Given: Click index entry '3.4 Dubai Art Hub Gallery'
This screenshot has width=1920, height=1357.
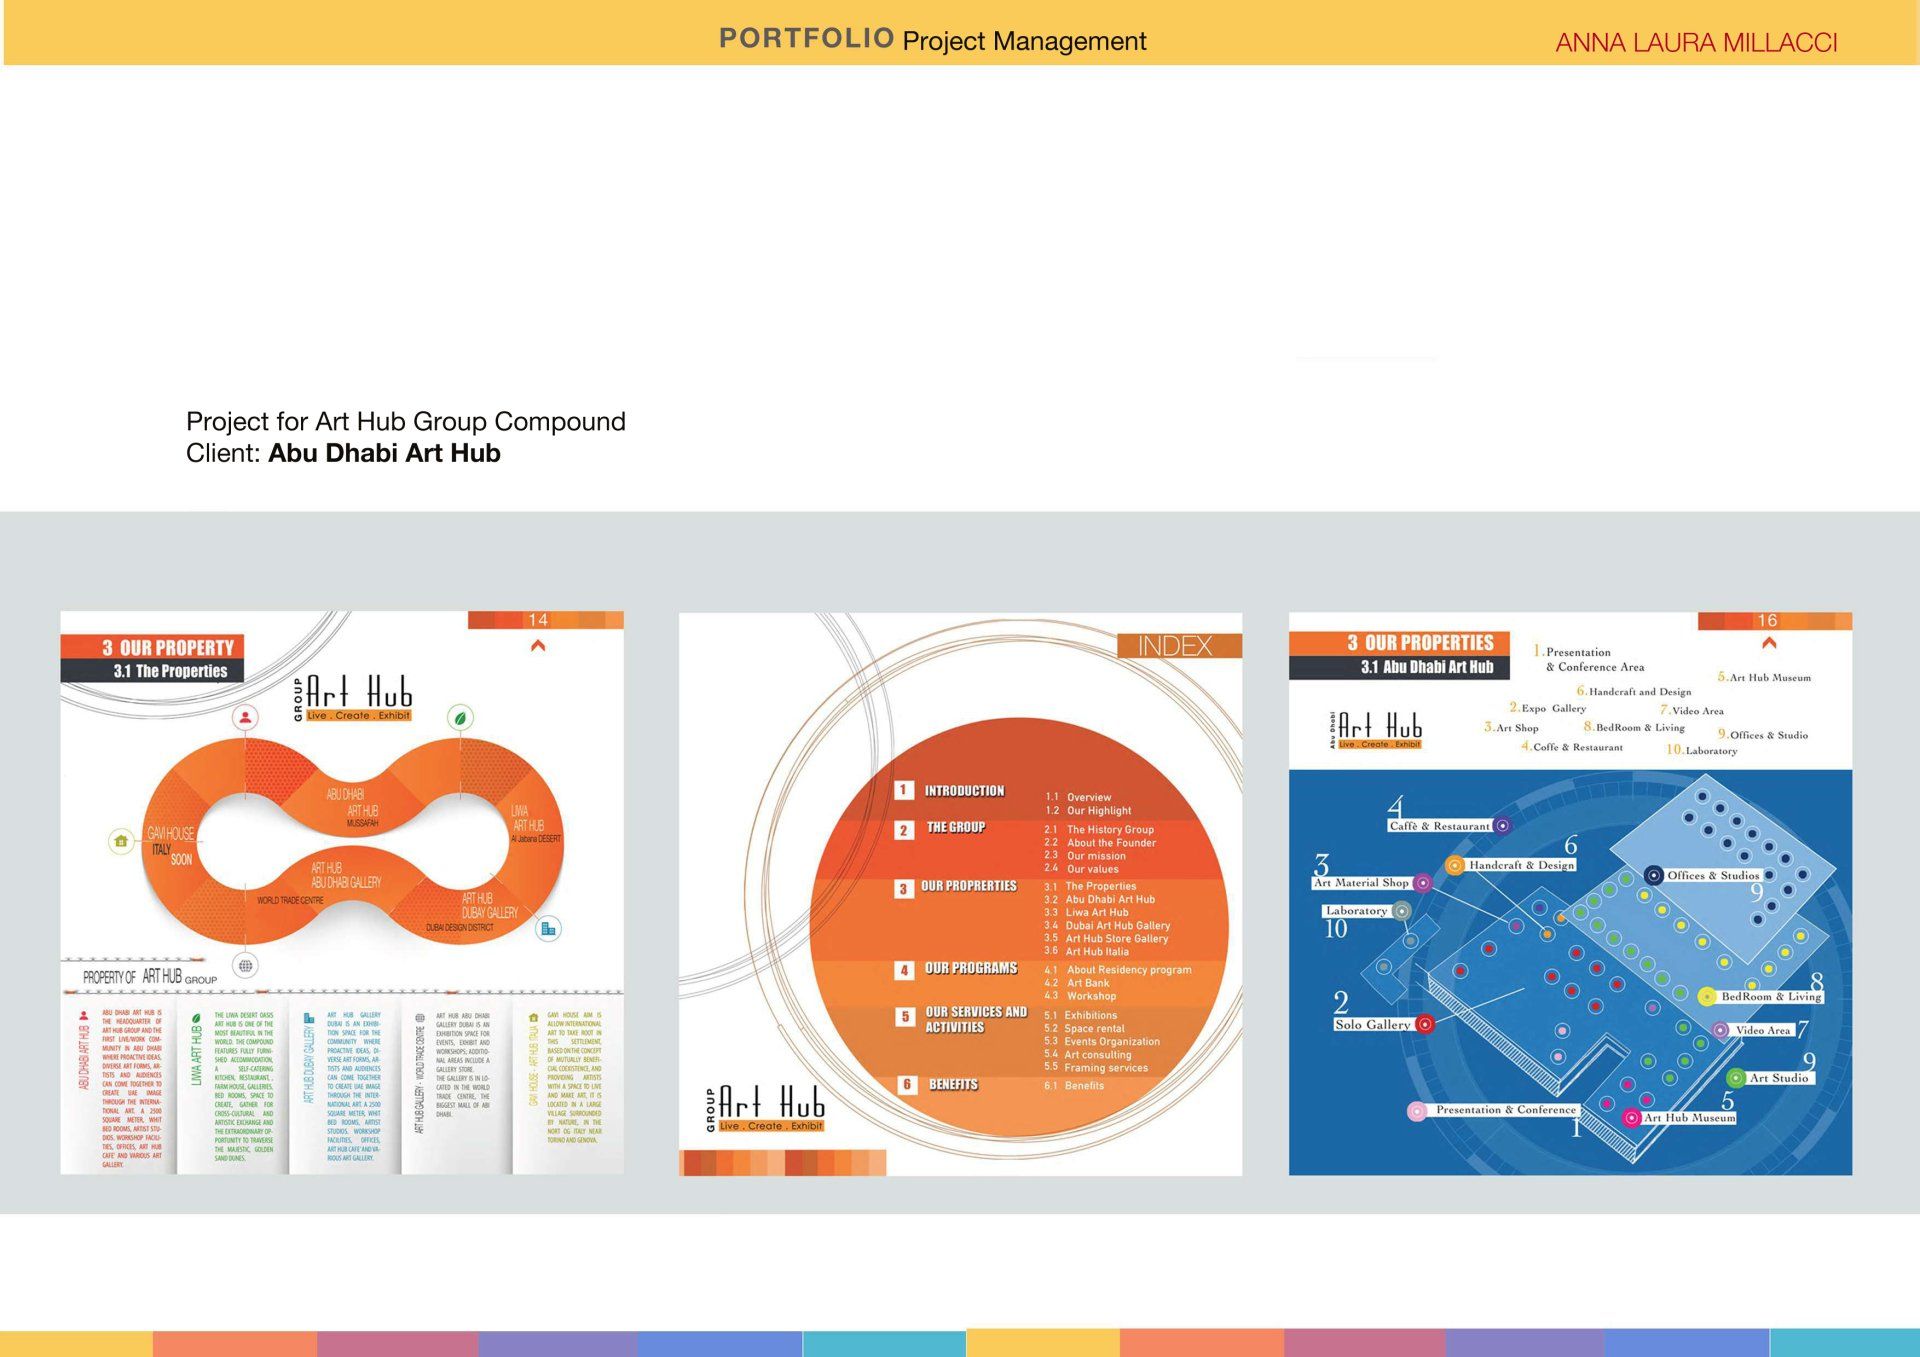Looking at the screenshot, I should click(x=1107, y=926).
